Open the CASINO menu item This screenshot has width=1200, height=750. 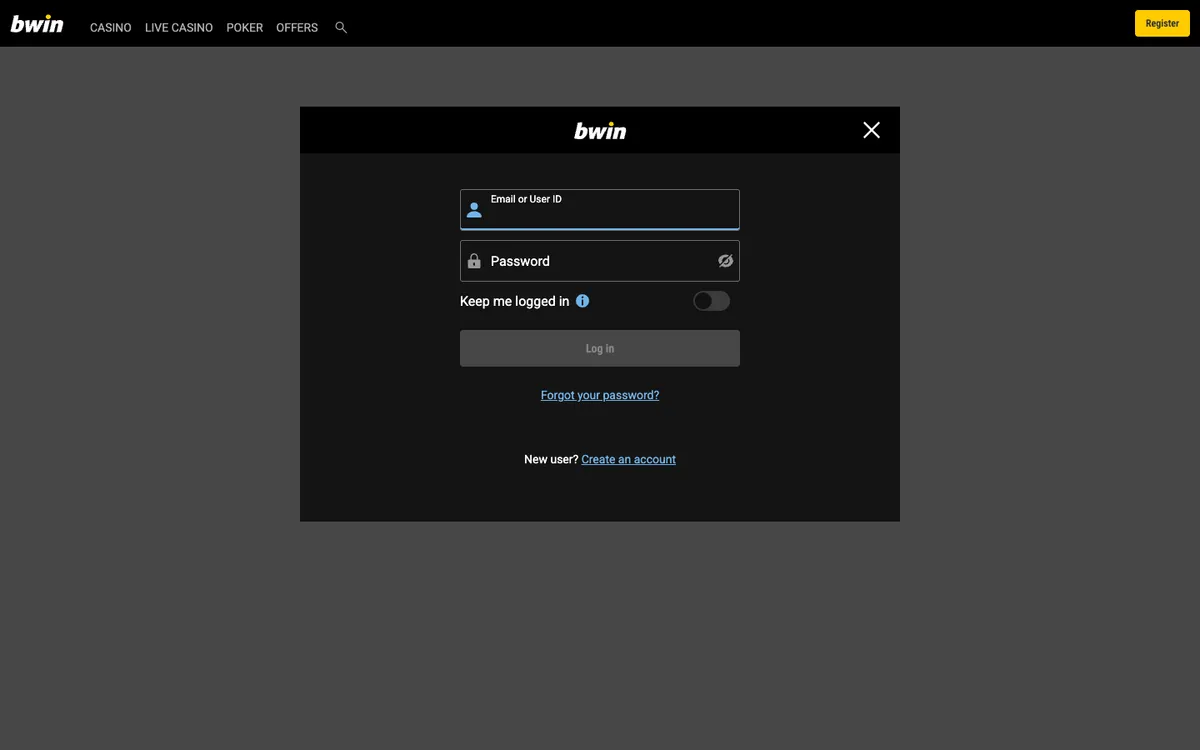(x=111, y=28)
